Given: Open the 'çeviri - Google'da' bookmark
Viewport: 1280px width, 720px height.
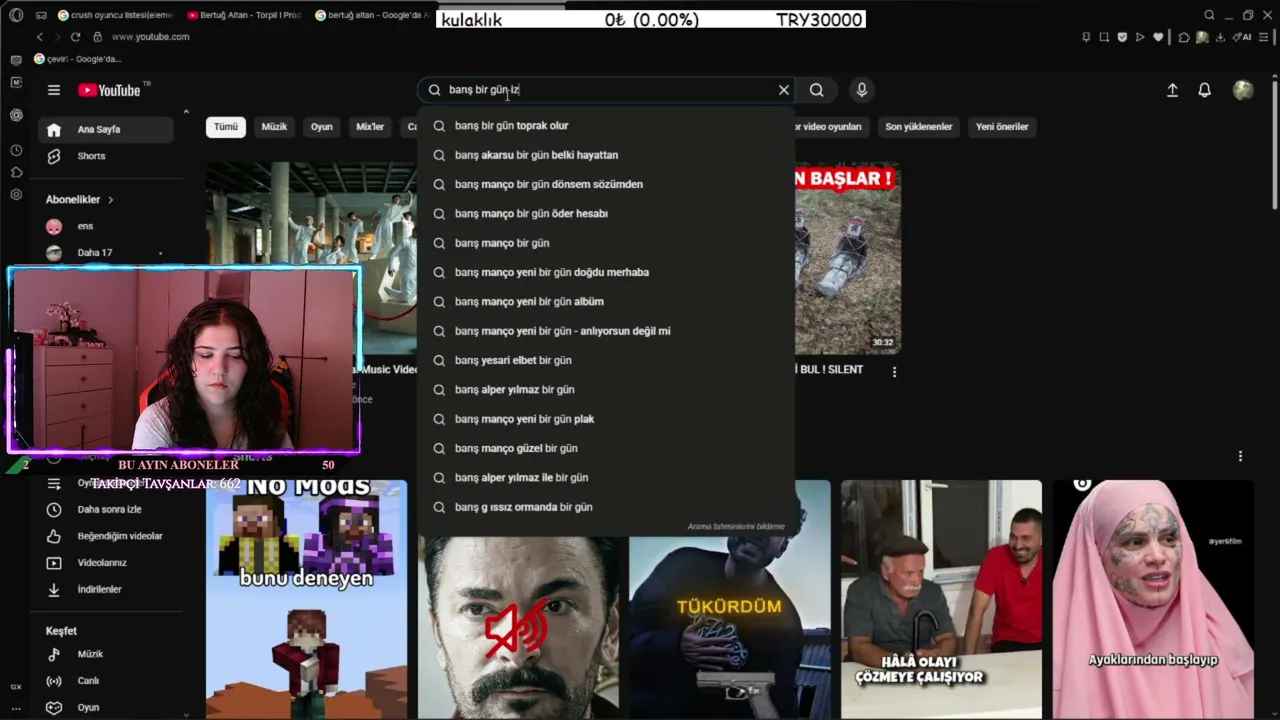Looking at the screenshot, I should [78, 59].
